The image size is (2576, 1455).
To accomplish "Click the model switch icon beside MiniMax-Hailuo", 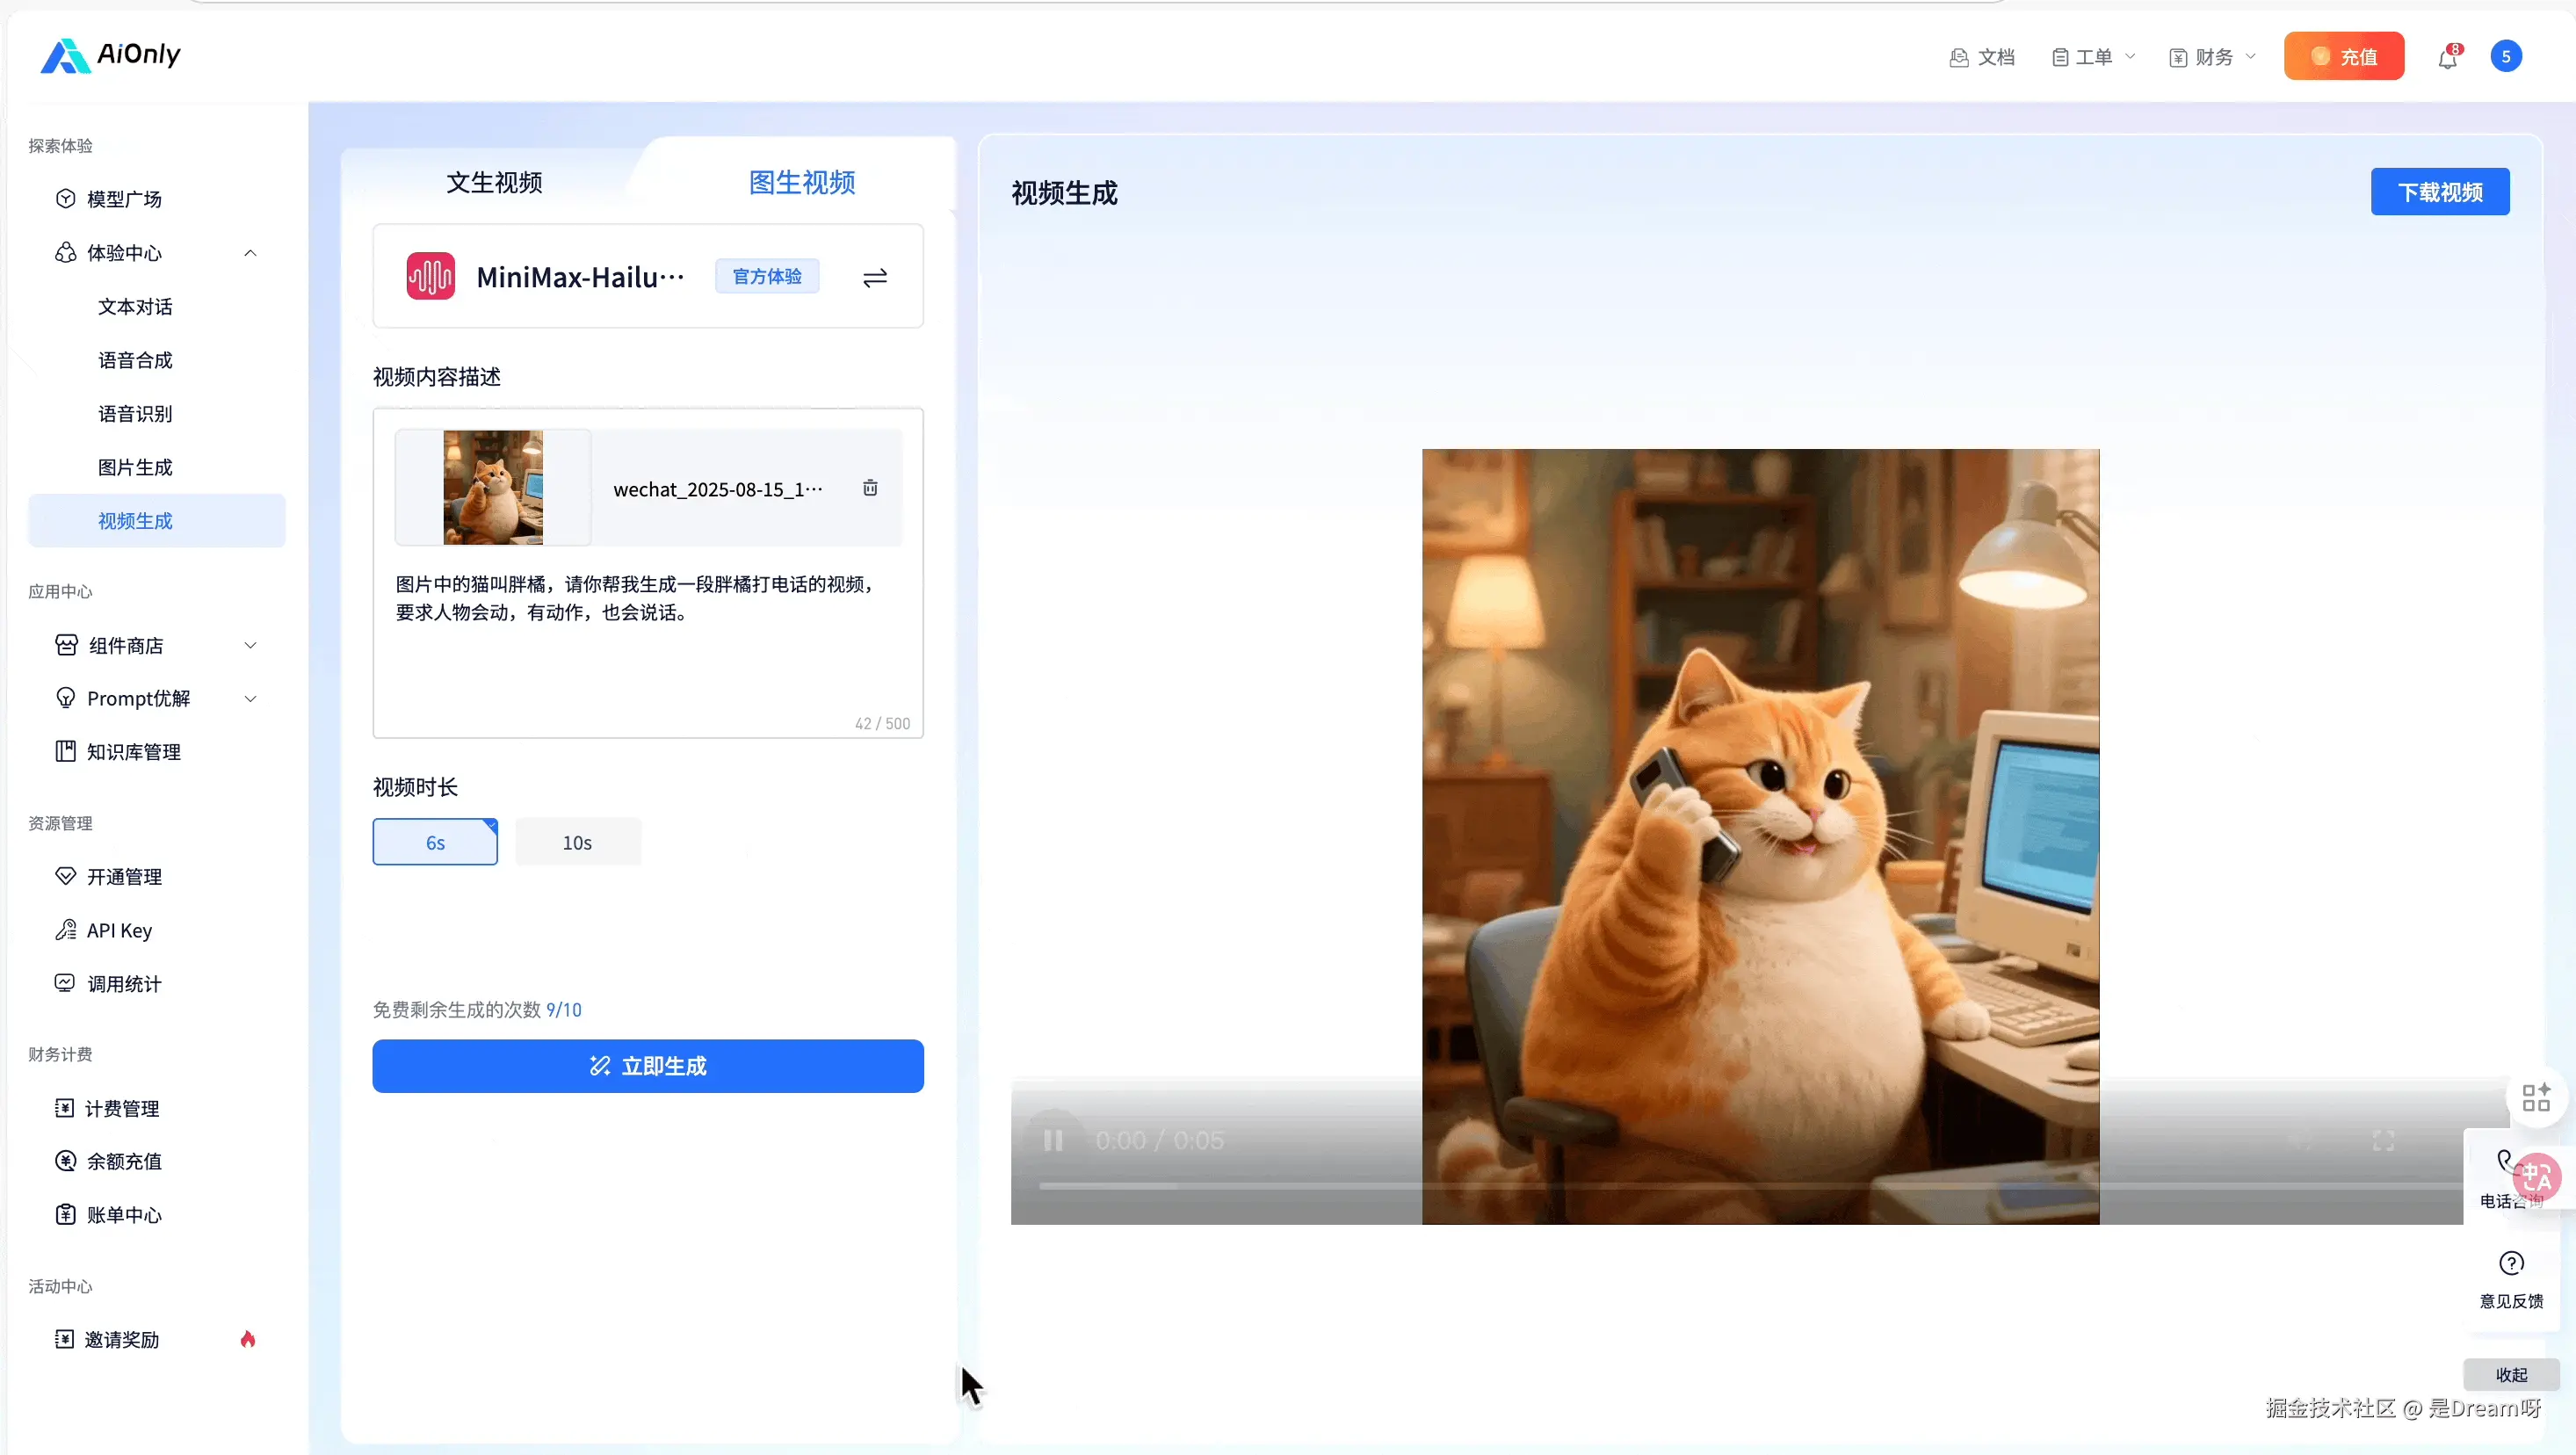I will pyautogui.click(x=873, y=277).
